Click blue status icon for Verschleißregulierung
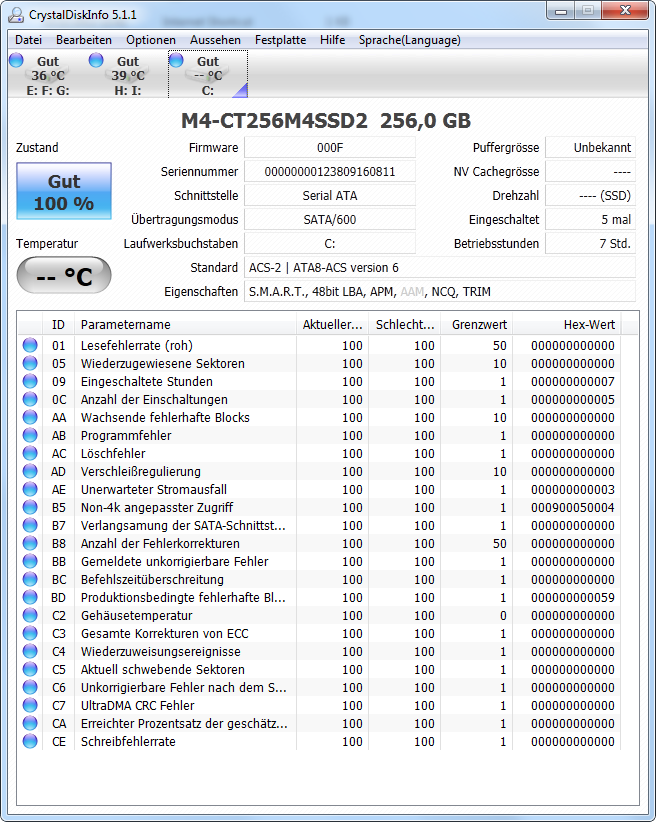The image size is (656, 822). pos(30,471)
